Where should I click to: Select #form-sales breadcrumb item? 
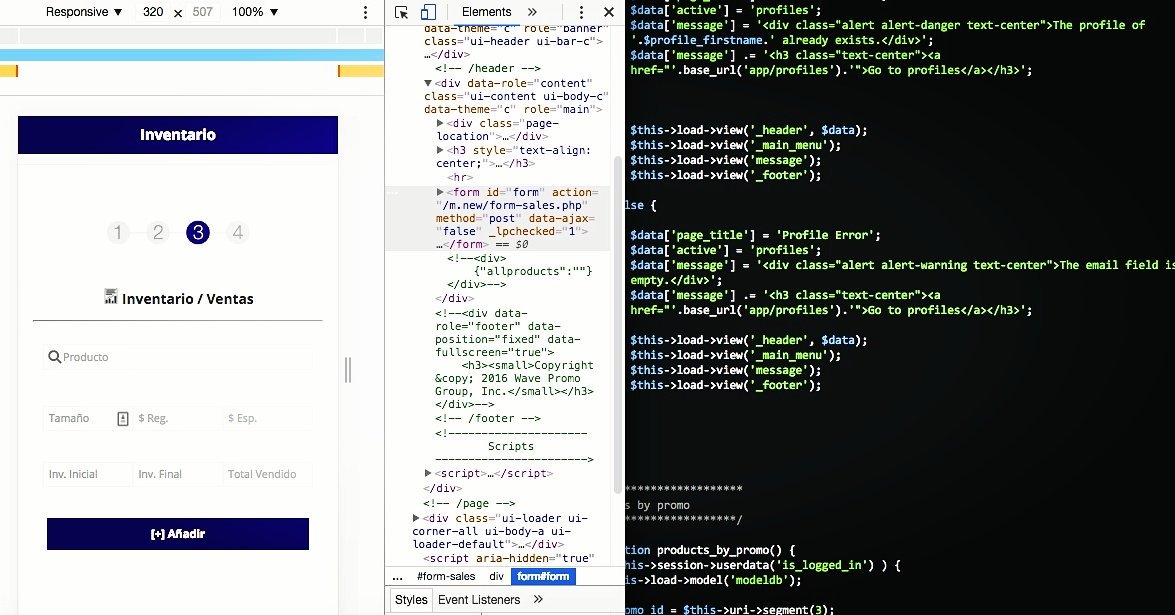[x=446, y=576]
